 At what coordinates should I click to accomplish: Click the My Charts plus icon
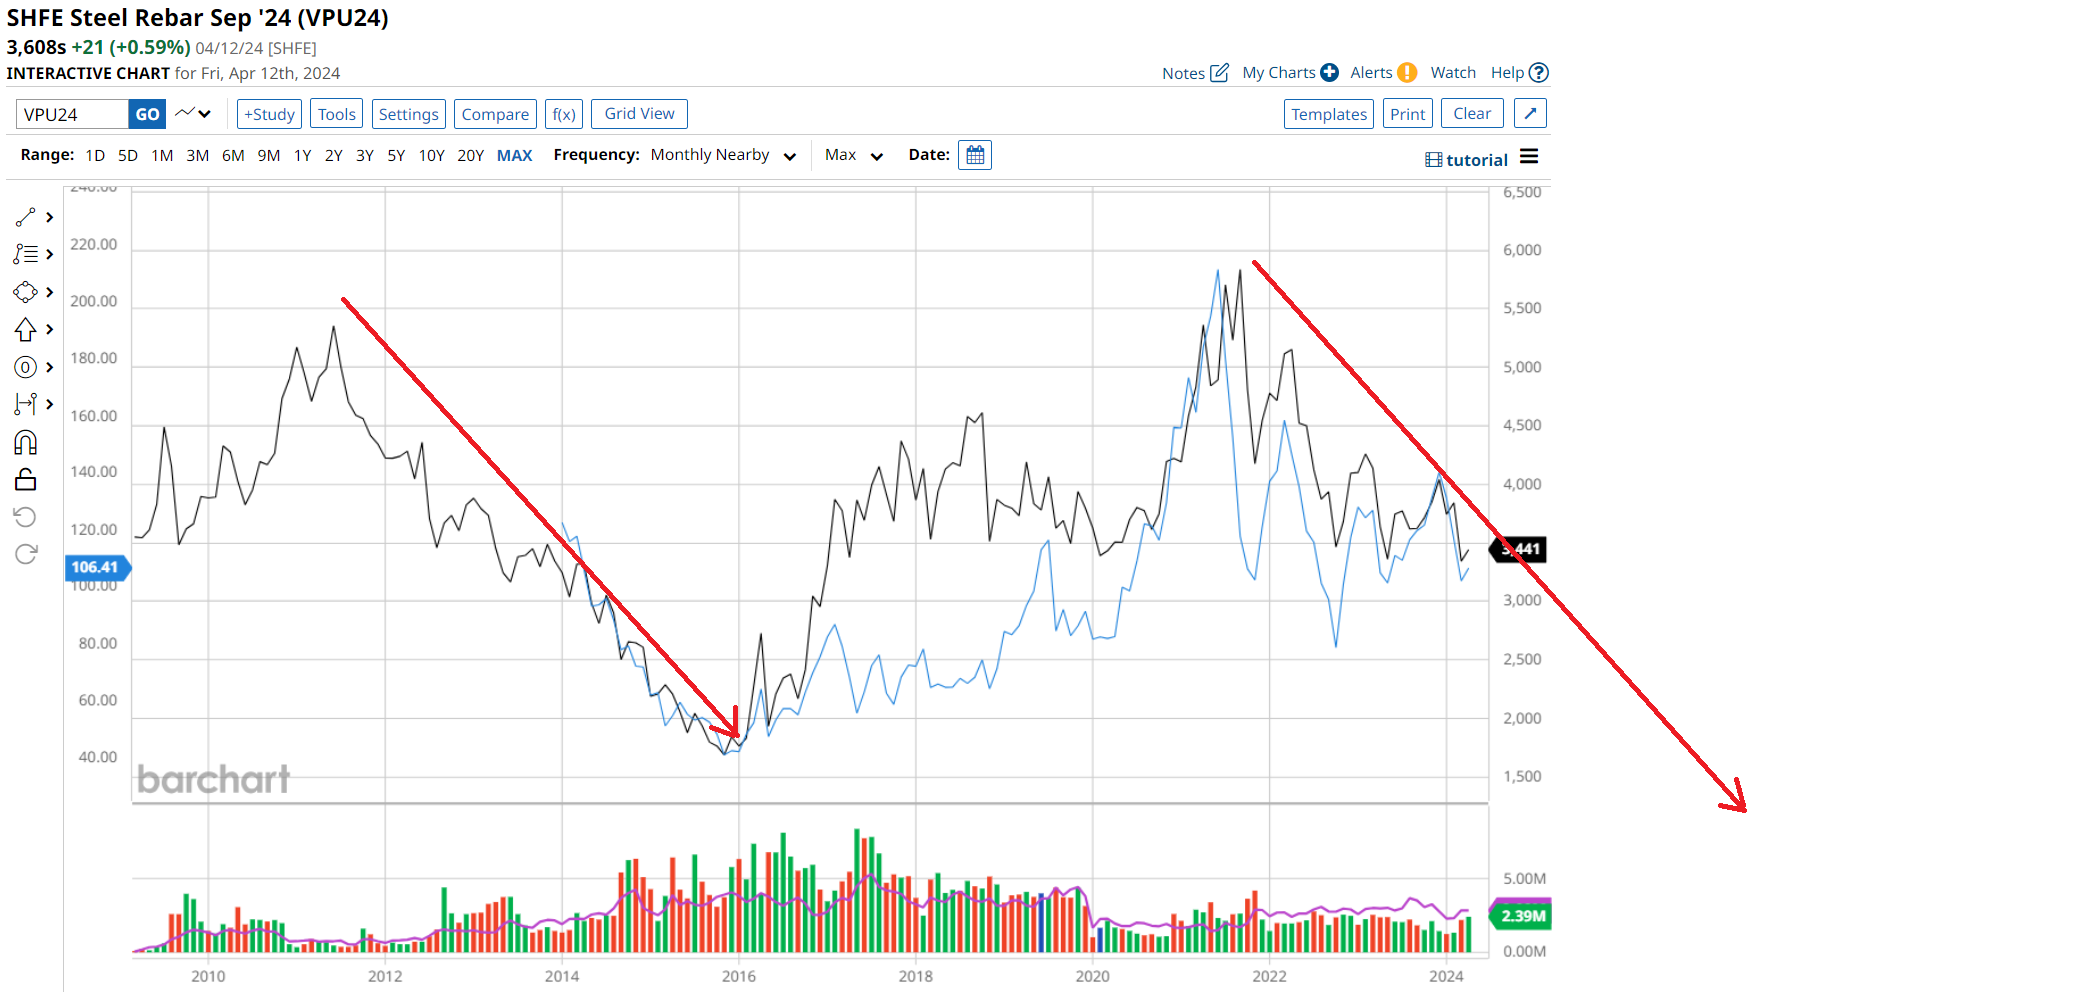(x=1329, y=72)
